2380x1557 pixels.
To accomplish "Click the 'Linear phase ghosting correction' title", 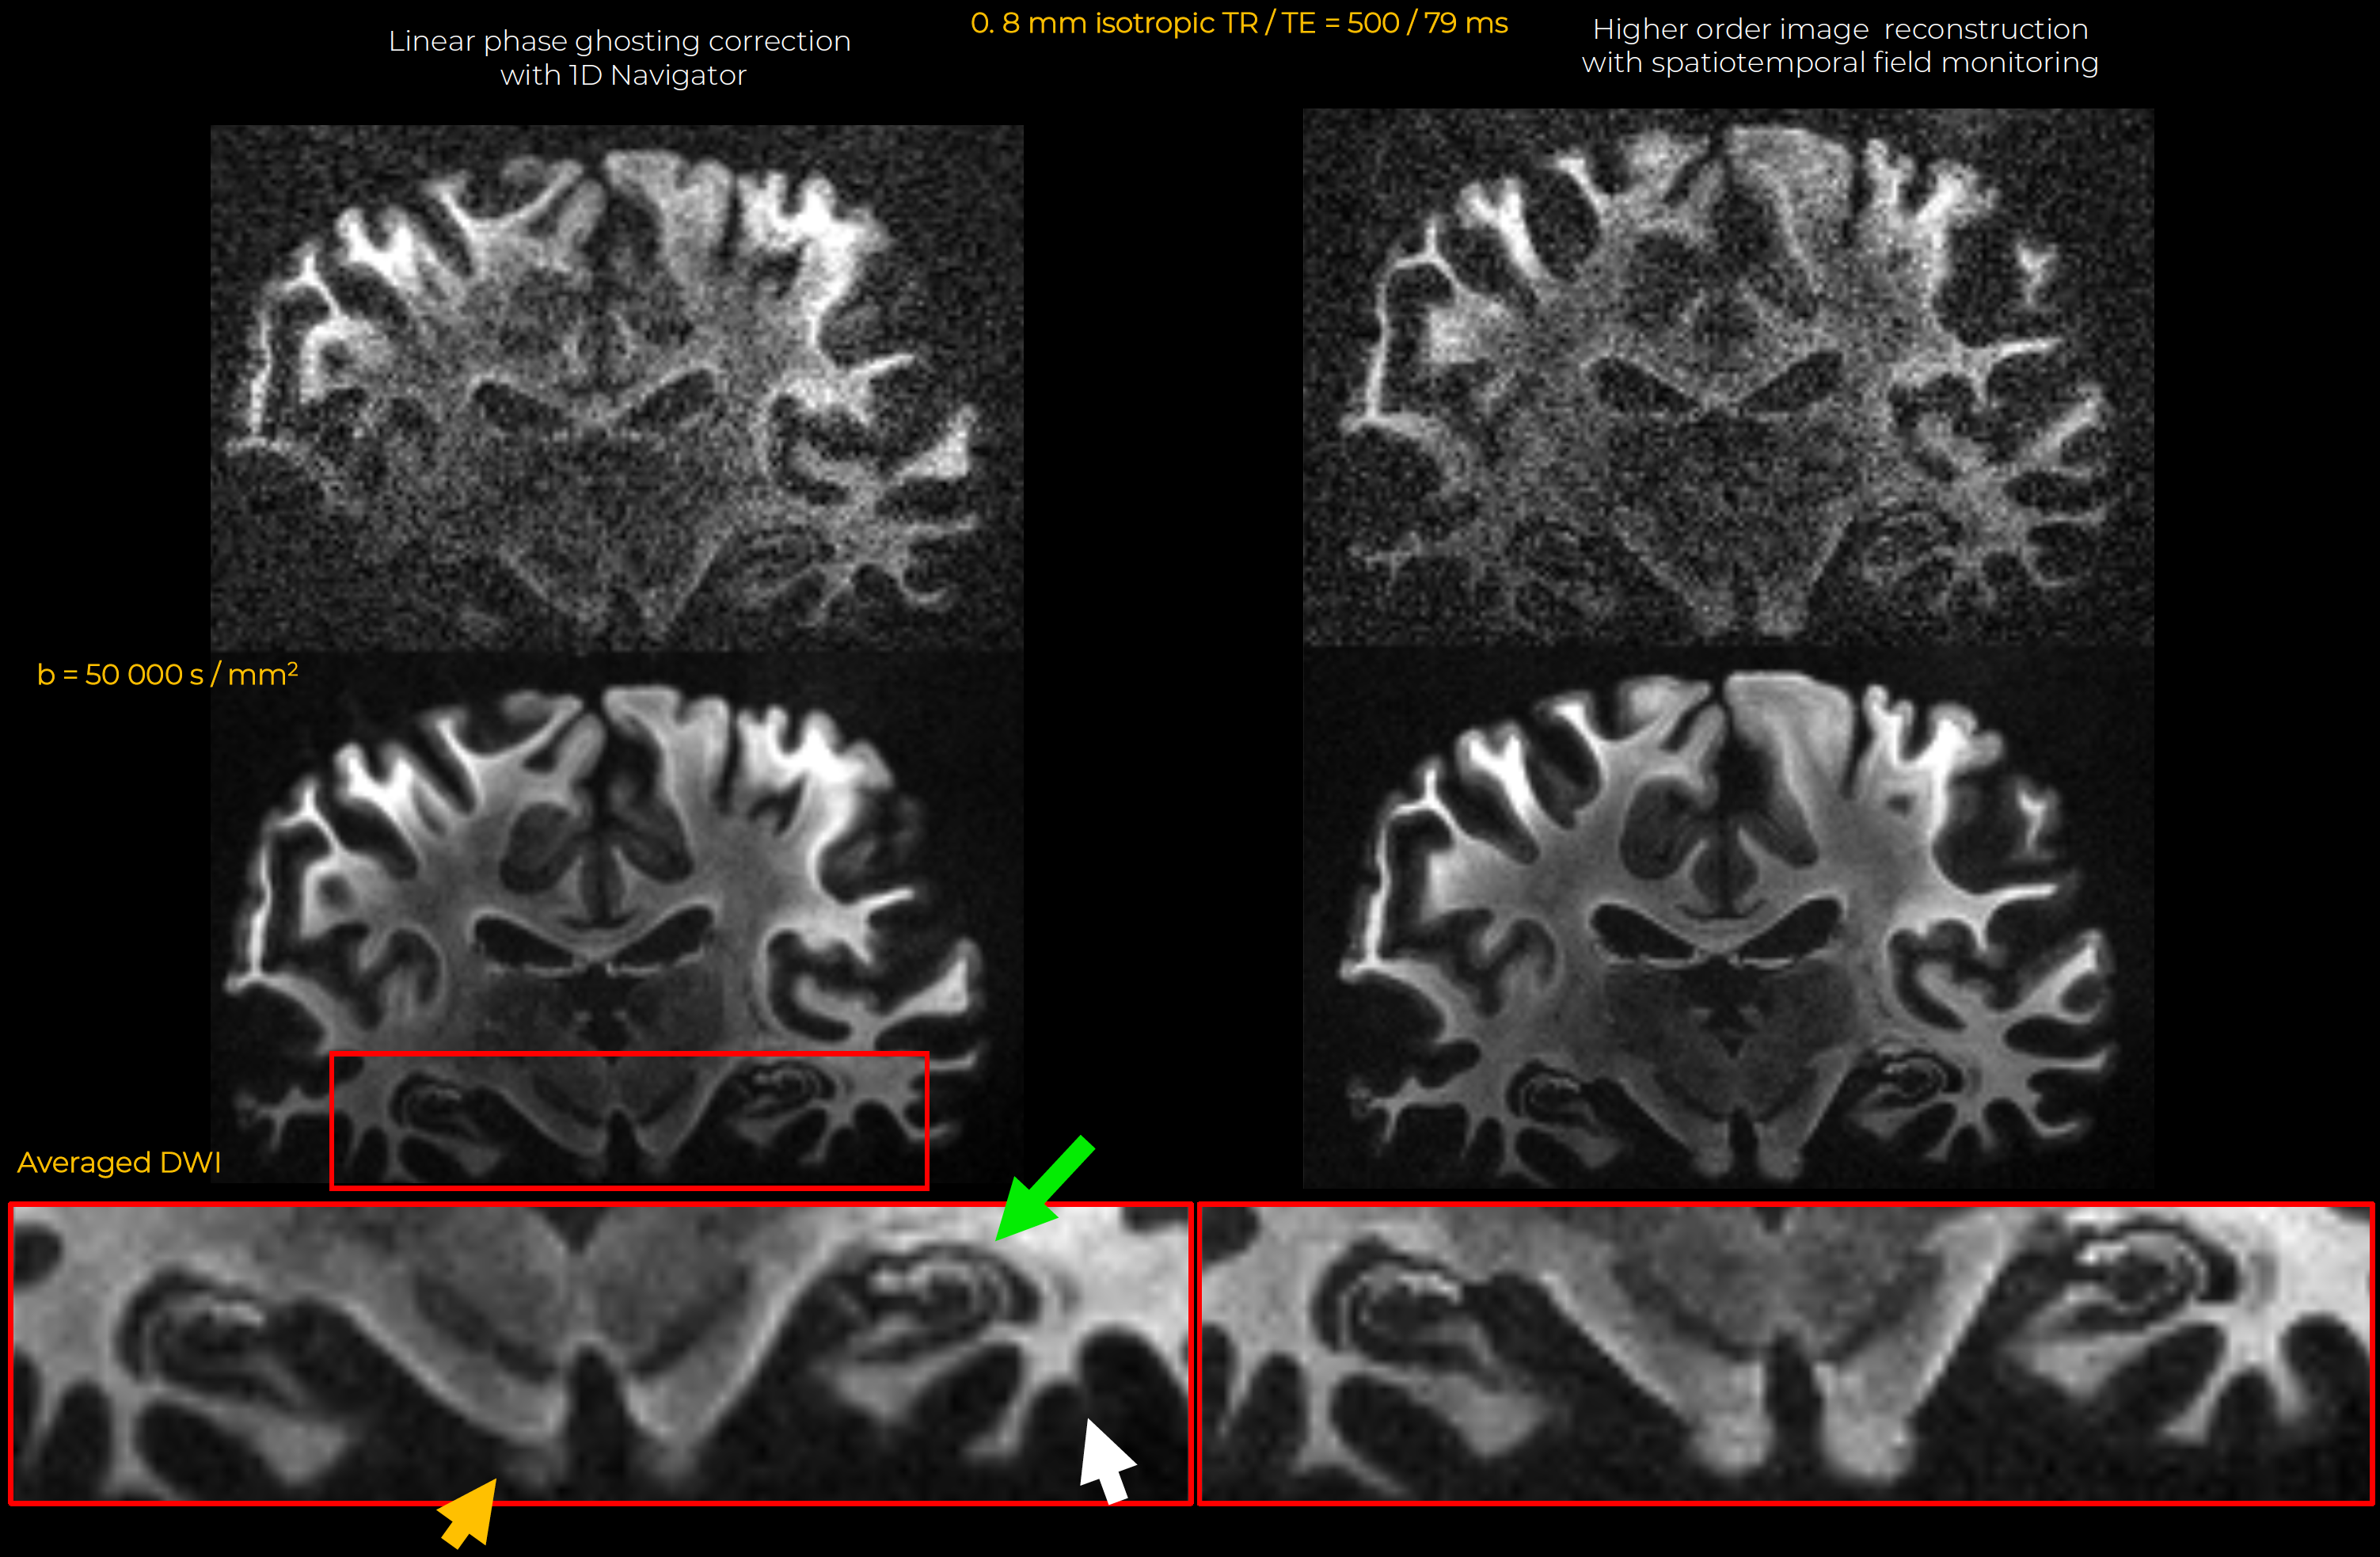I will [x=619, y=41].
